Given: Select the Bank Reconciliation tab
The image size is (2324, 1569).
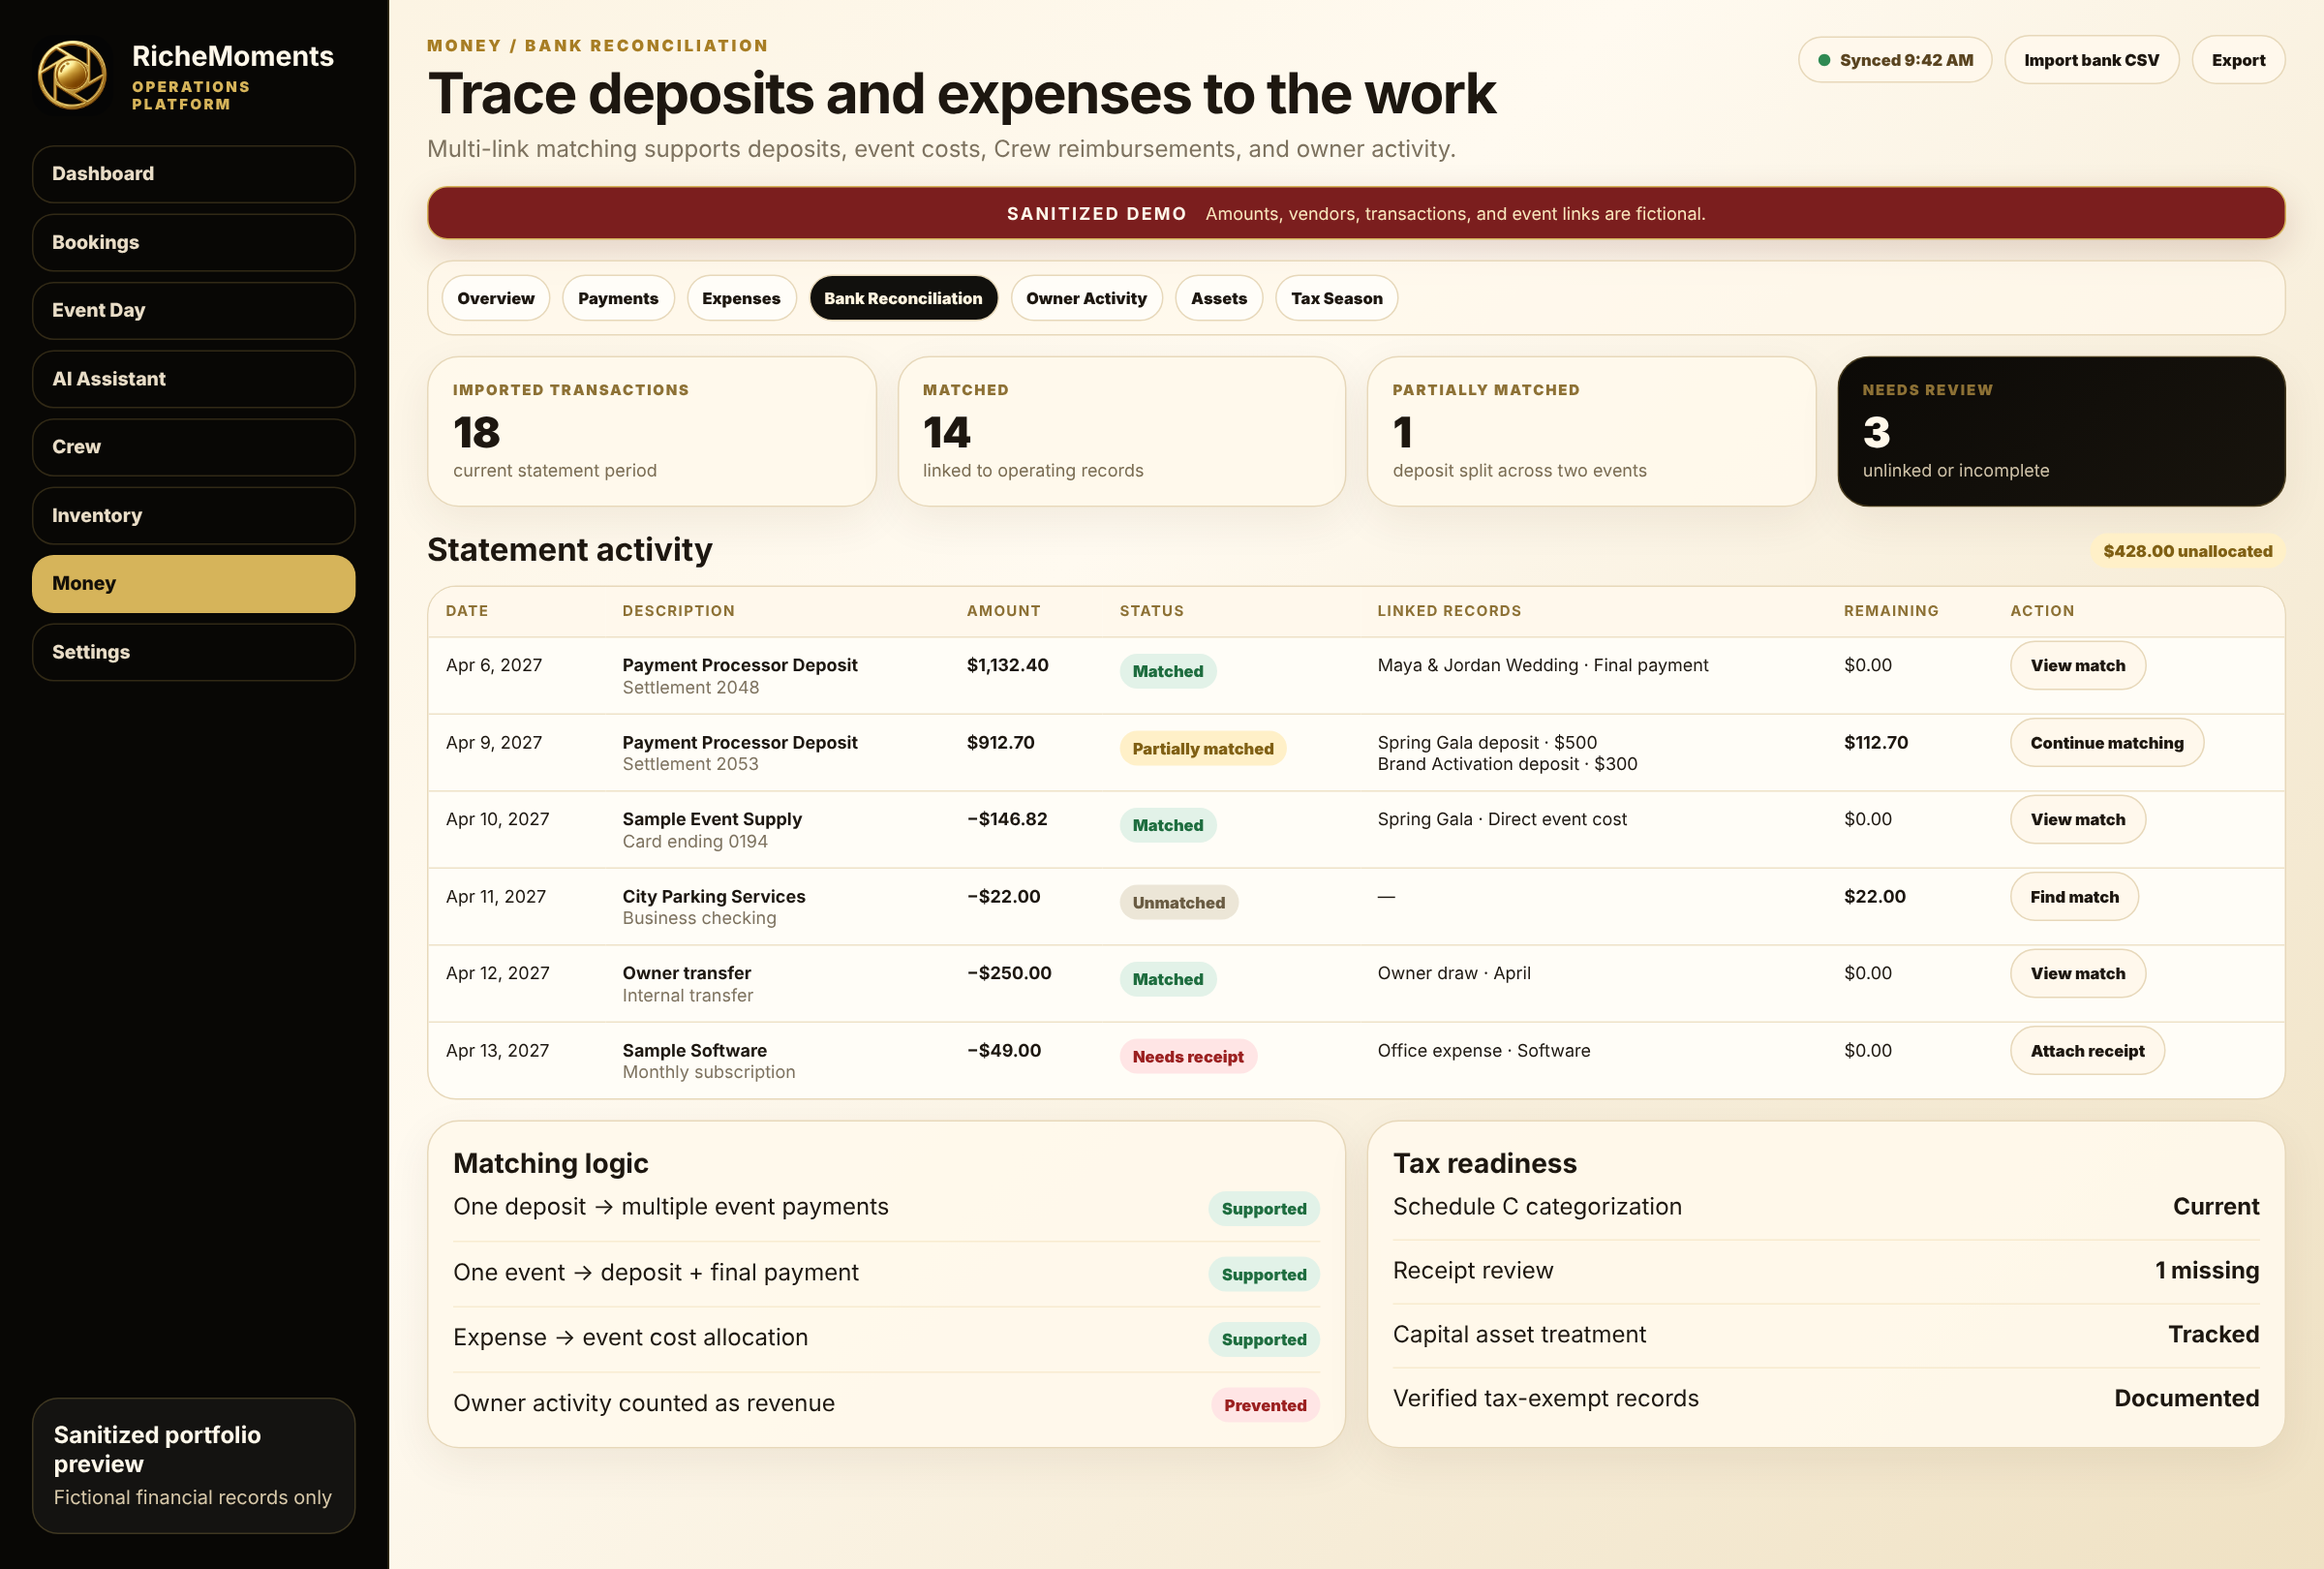Looking at the screenshot, I should pos(903,298).
